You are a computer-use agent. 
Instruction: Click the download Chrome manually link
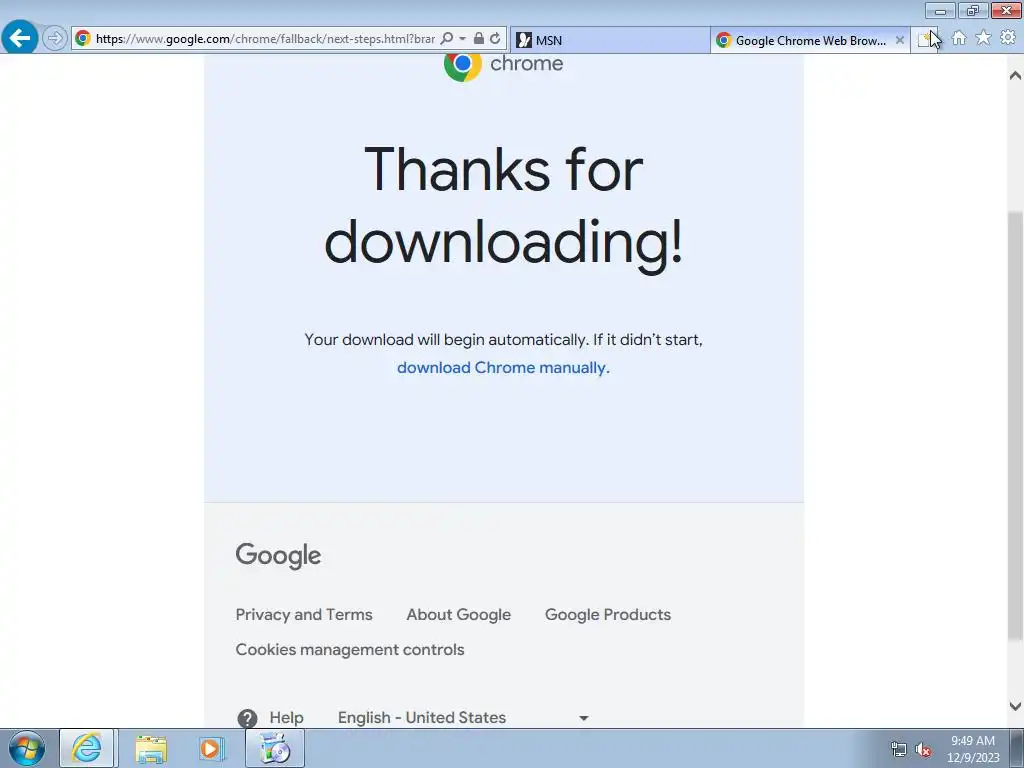[501, 368]
